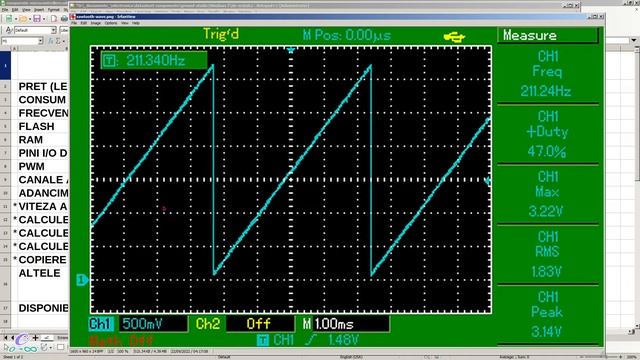The height and width of the screenshot is (360, 640).
Task: Click the first-sheet navigation arrow
Action: tap(6, 338)
